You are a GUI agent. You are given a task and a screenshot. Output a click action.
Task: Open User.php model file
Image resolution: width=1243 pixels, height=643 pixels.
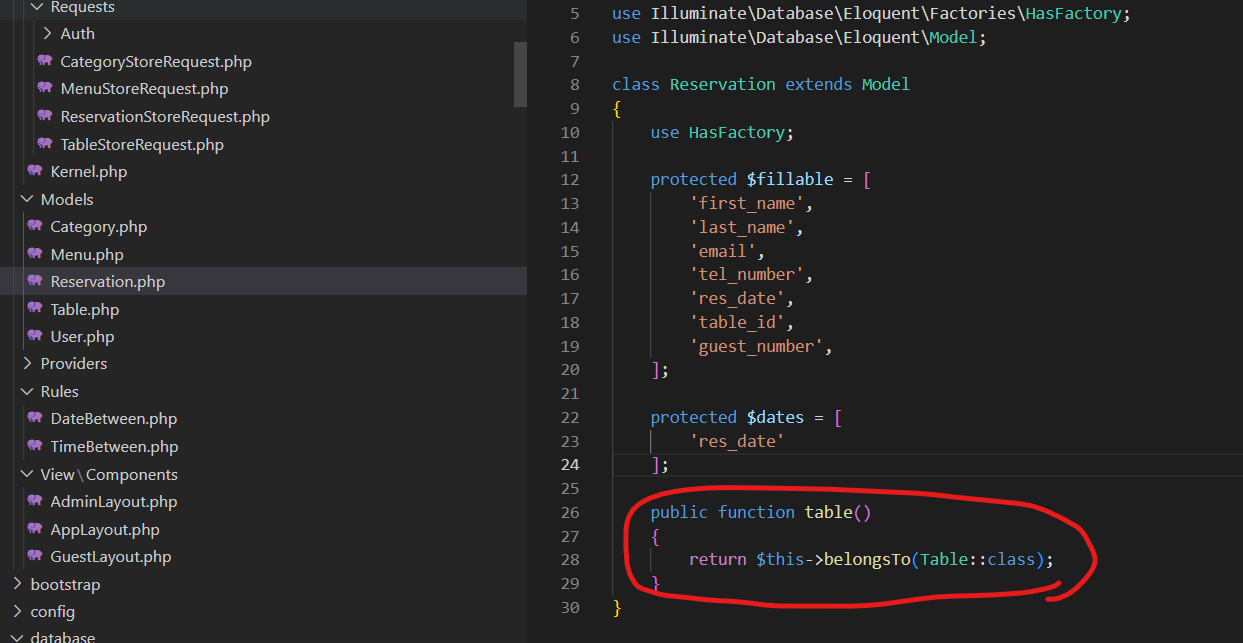coord(82,337)
